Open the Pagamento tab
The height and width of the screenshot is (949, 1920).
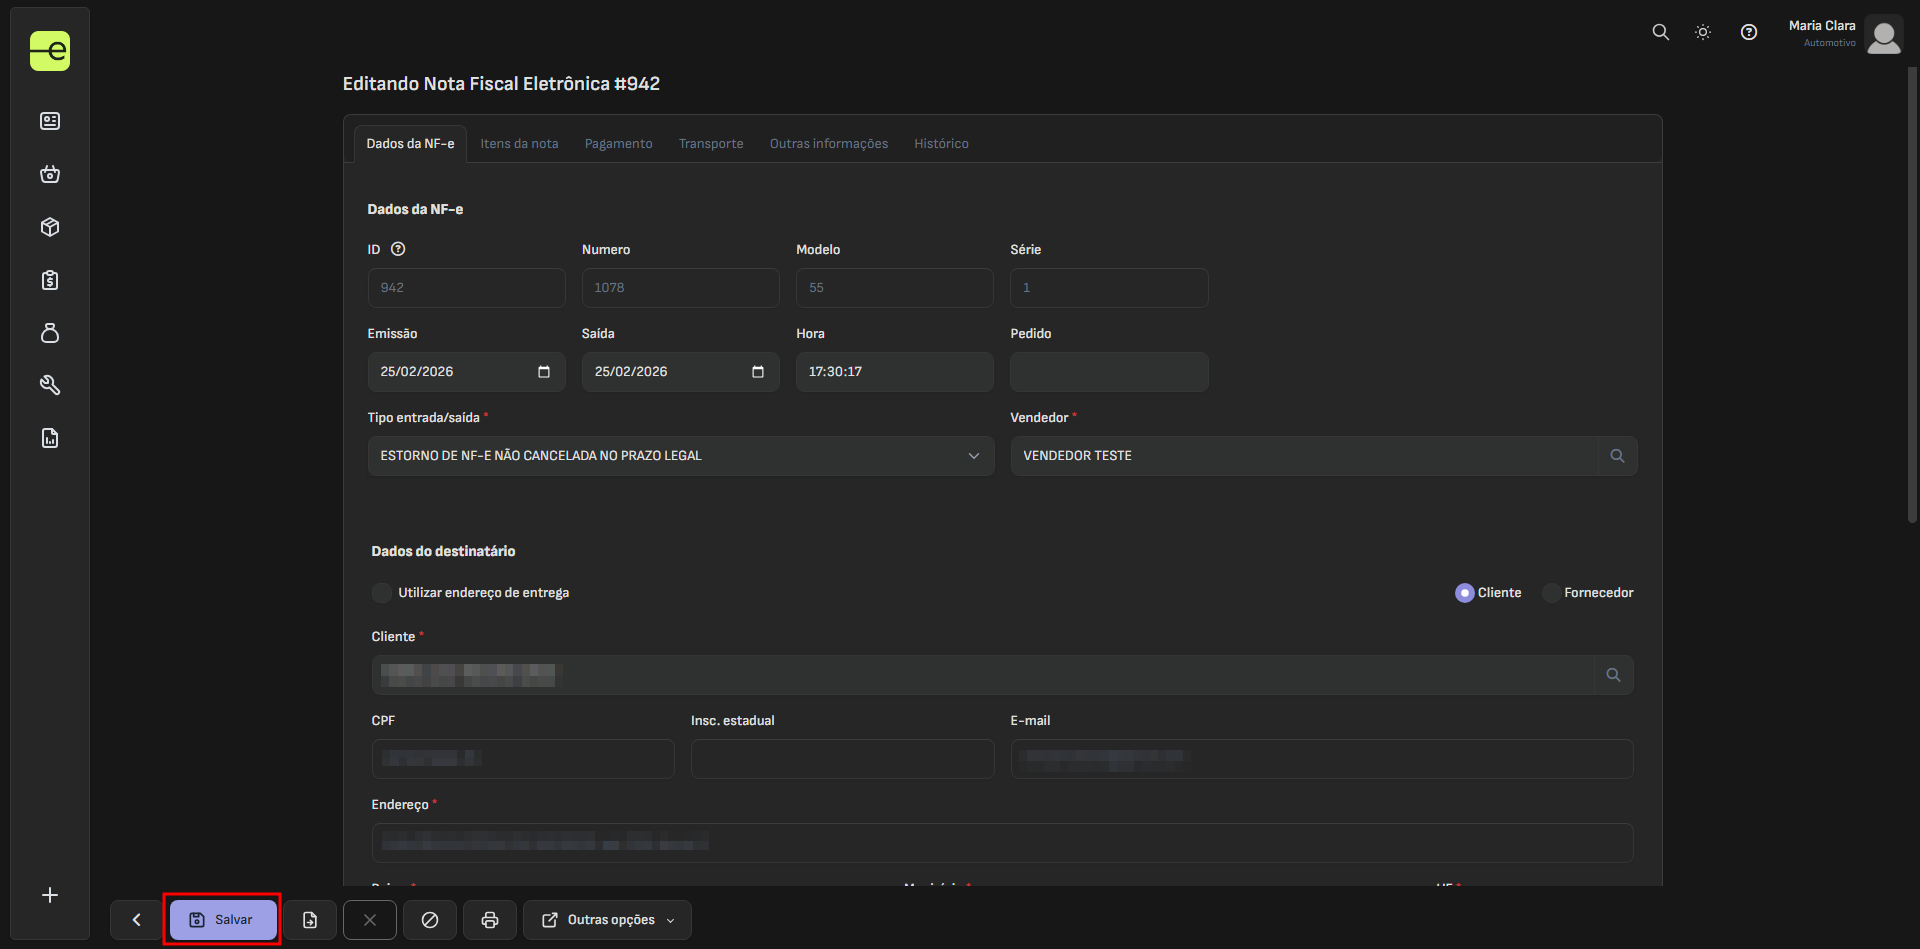[x=618, y=144]
